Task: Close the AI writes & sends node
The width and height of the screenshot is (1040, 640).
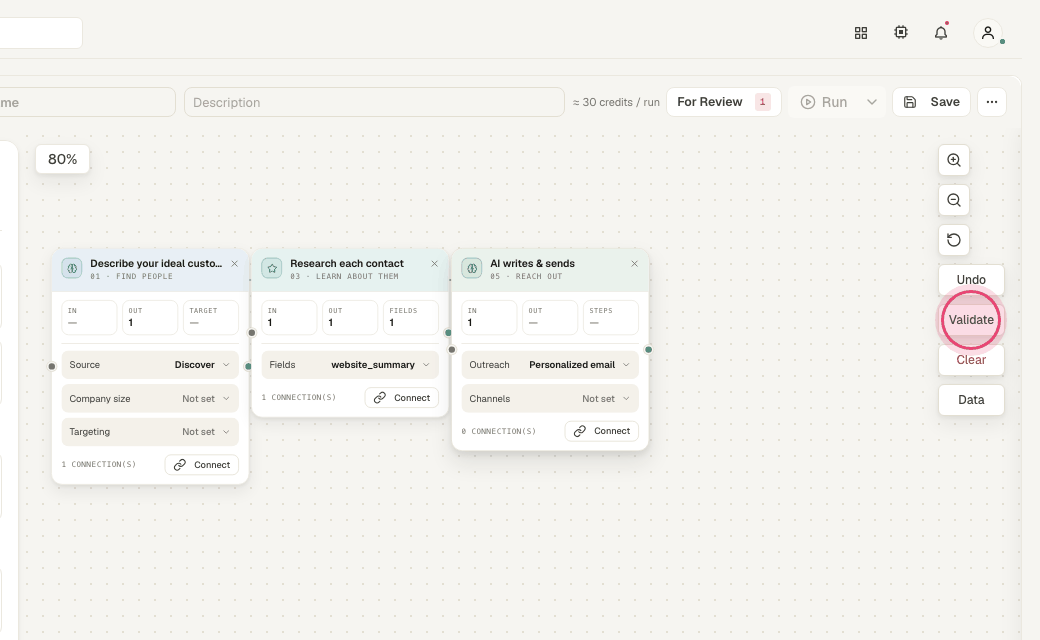Action: [634, 263]
